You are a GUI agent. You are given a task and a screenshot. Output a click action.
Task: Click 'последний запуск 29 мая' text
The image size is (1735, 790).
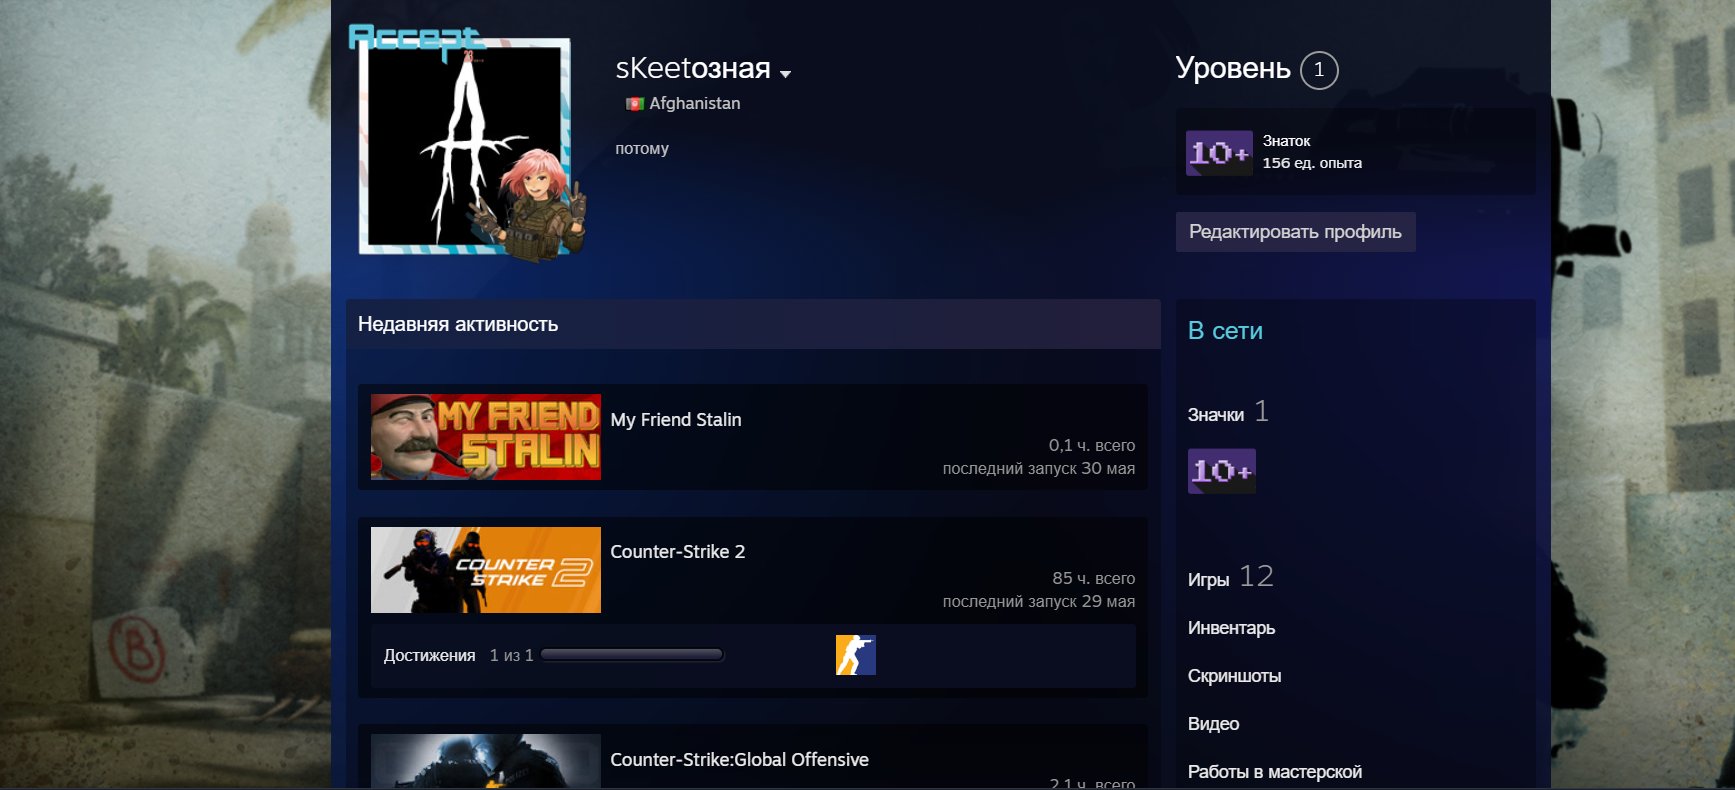point(1038,601)
